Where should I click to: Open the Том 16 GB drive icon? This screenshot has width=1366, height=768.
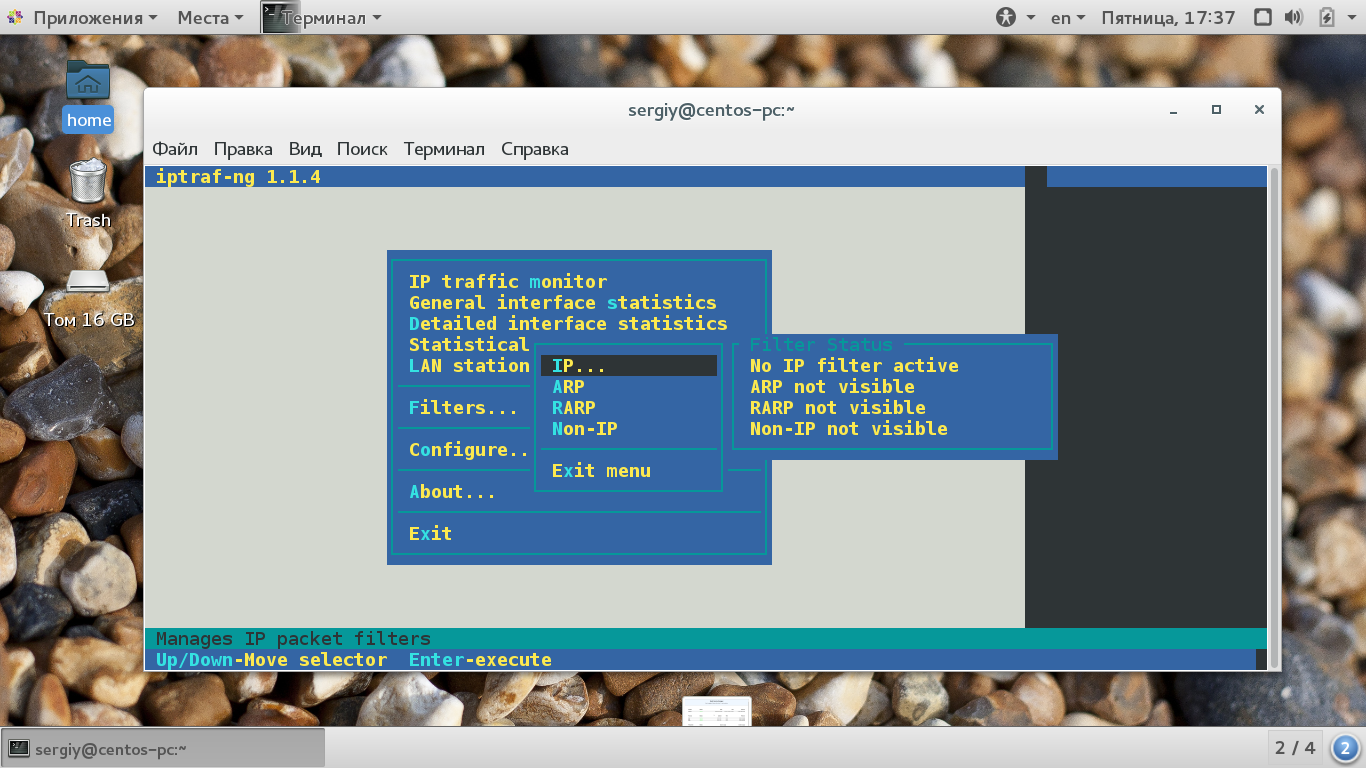[88, 297]
